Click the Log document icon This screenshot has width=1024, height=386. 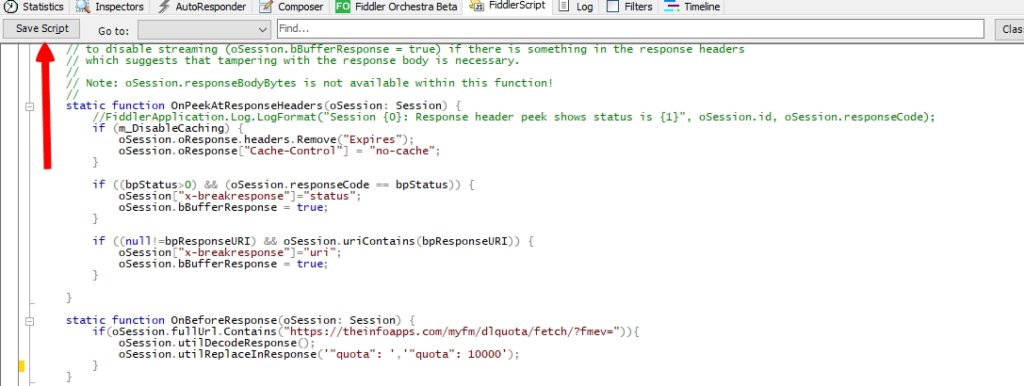click(x=564, y=7)
